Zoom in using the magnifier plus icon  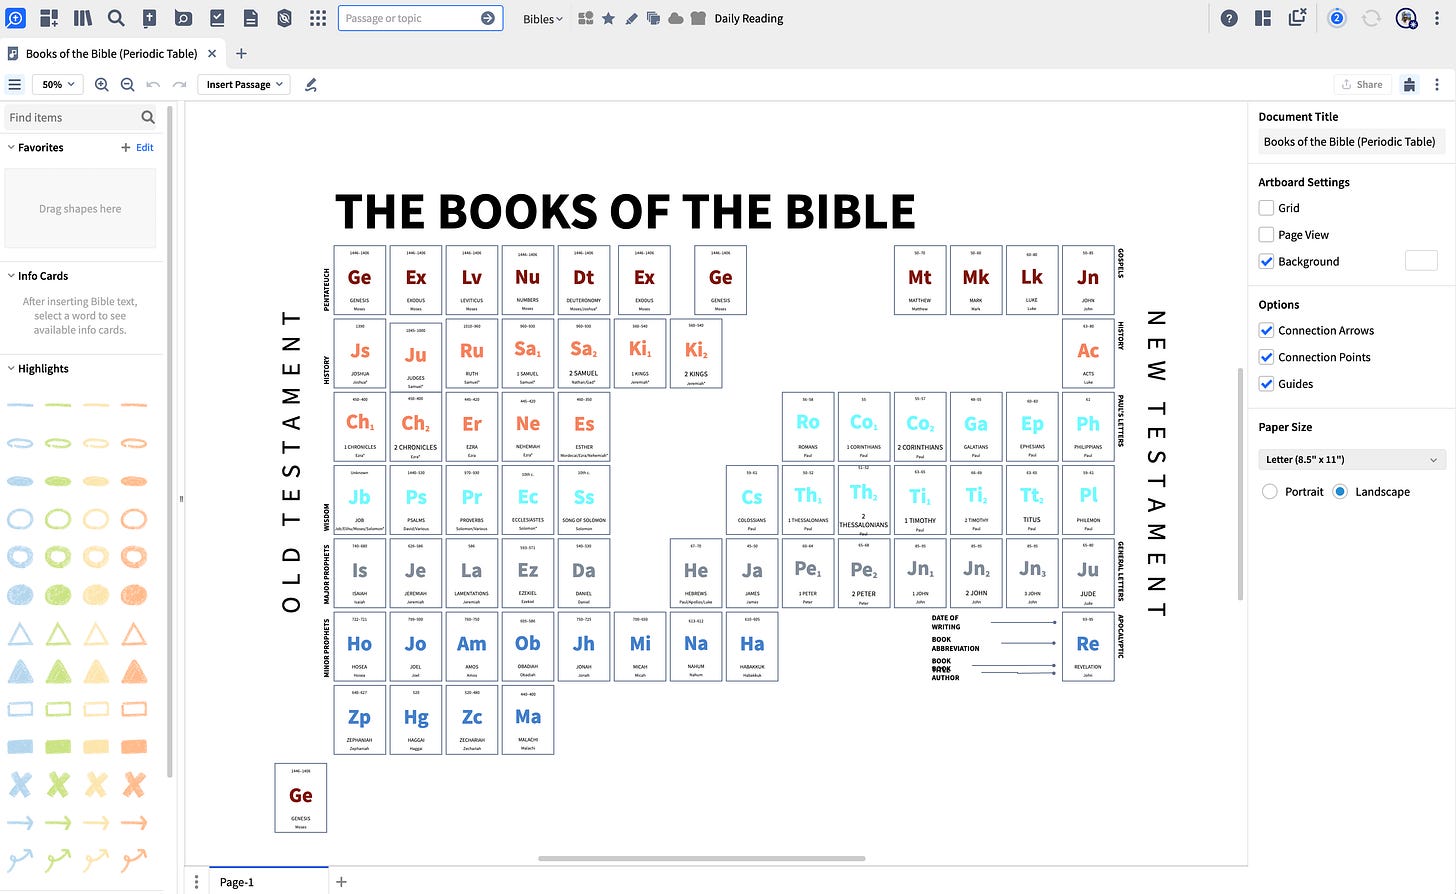click(x=101, y=84)
